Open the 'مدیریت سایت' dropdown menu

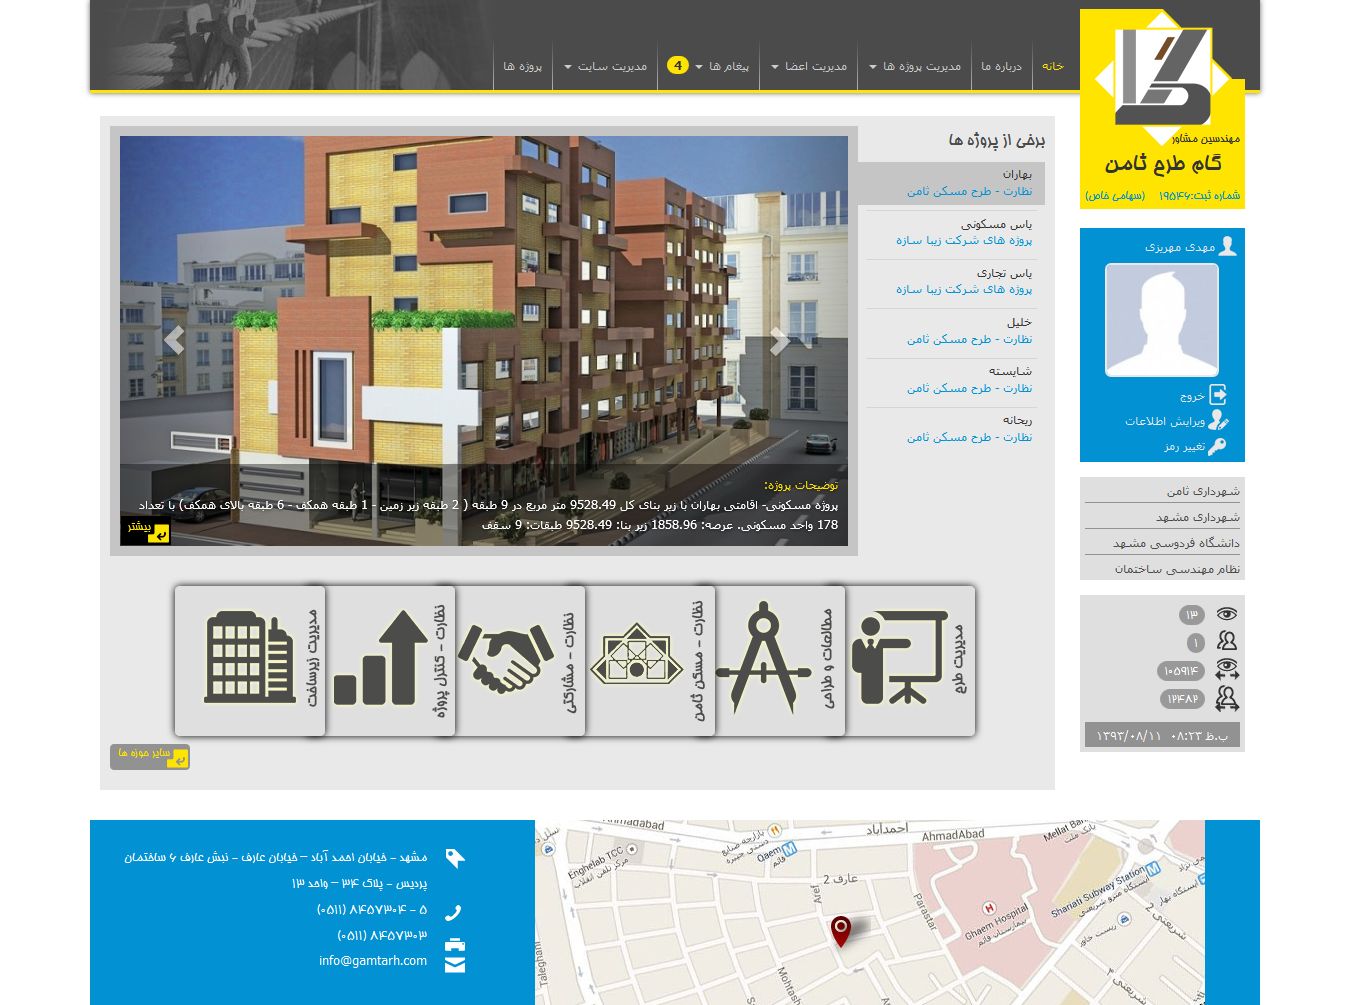point(605,67)
